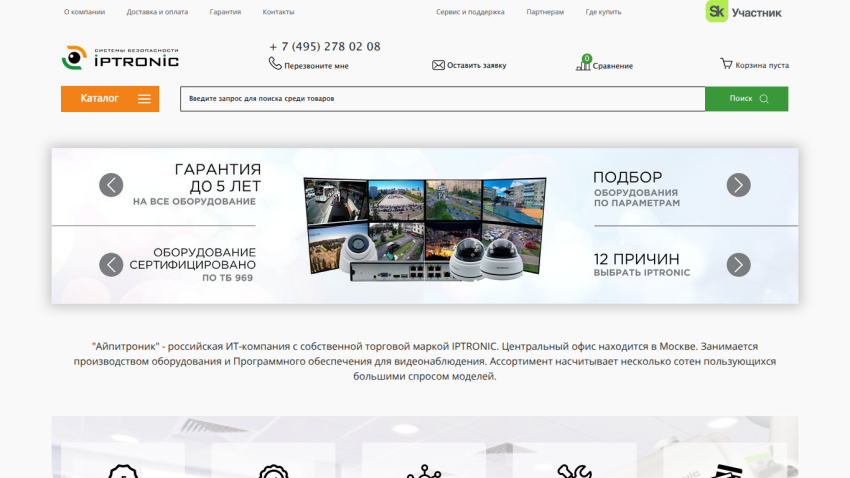Click the shopping cart icon

pos(726,64)
